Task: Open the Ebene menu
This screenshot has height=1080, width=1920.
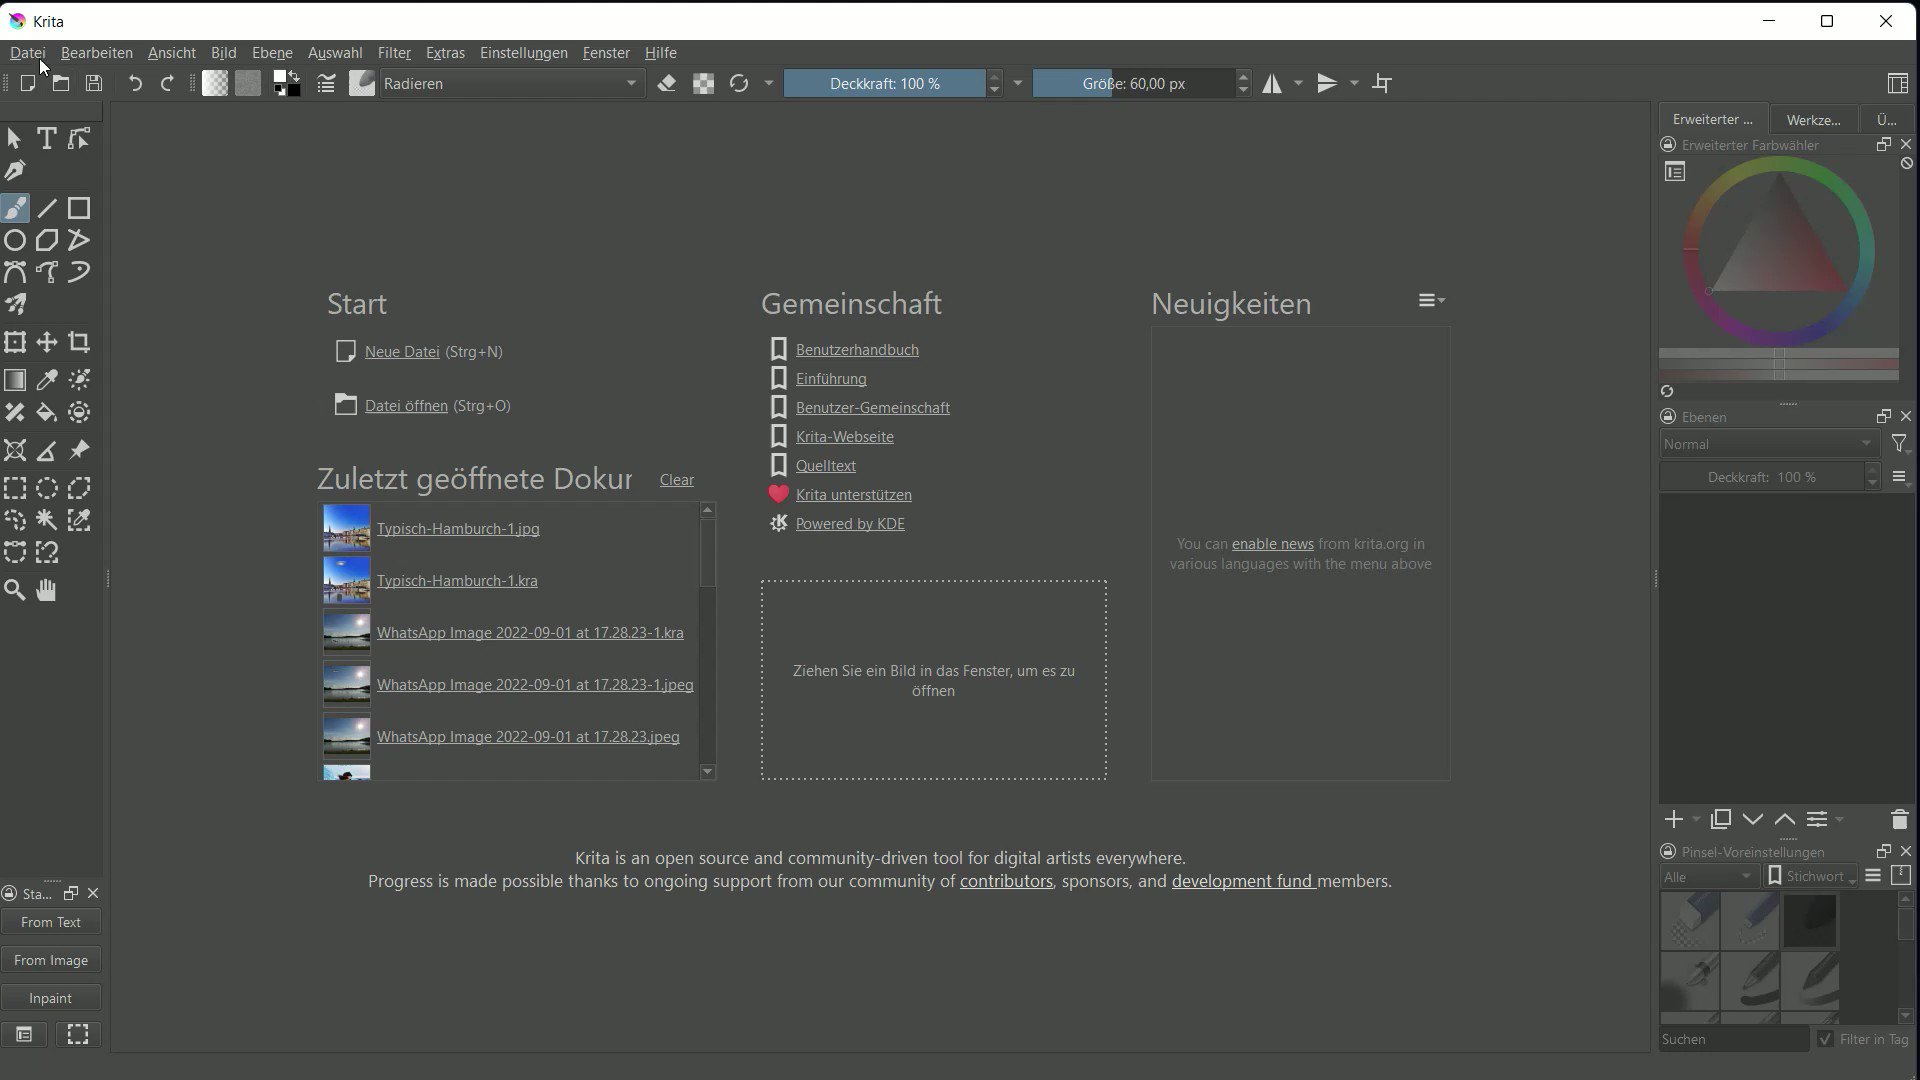Action: [x=272, y=53]
